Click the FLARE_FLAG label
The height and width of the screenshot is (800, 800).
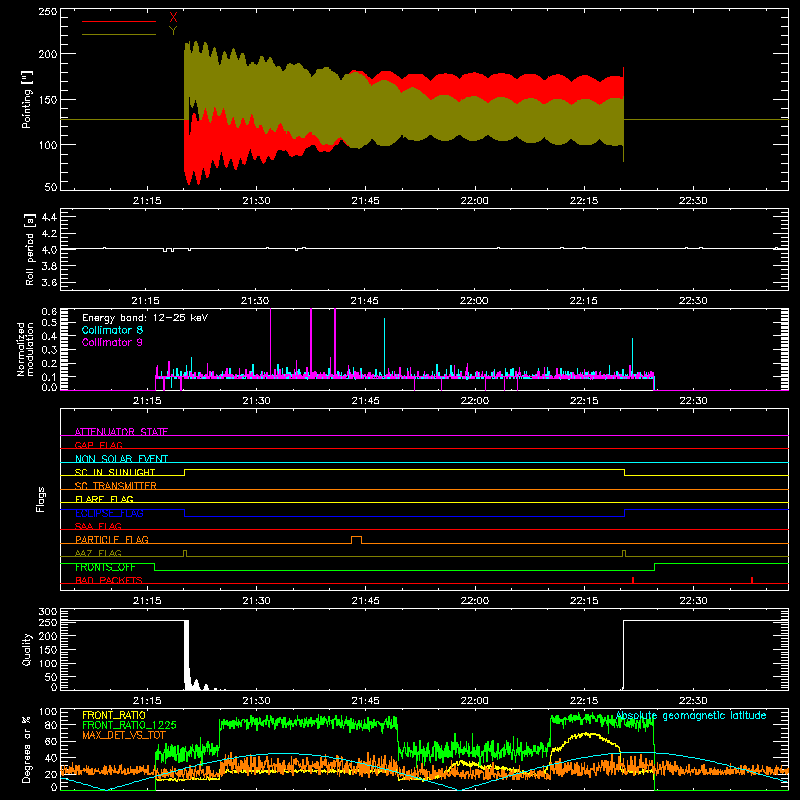coord(104,499)
